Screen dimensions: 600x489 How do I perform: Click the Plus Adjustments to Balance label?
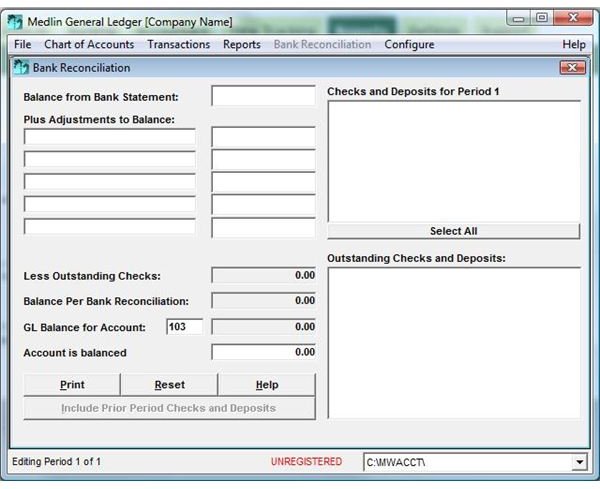click(x=99, y=120)
